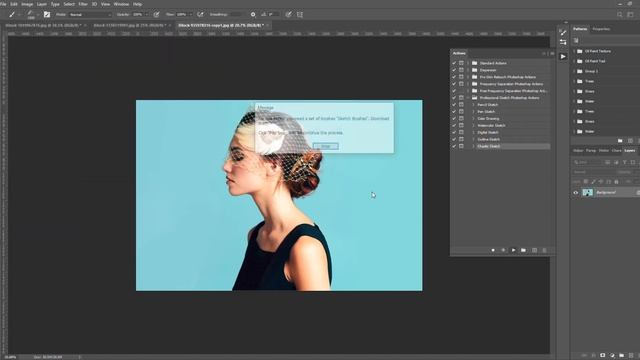Expand the Group 1 pattern folder
The image size is (640, 360).
click(x=574, y=71)
